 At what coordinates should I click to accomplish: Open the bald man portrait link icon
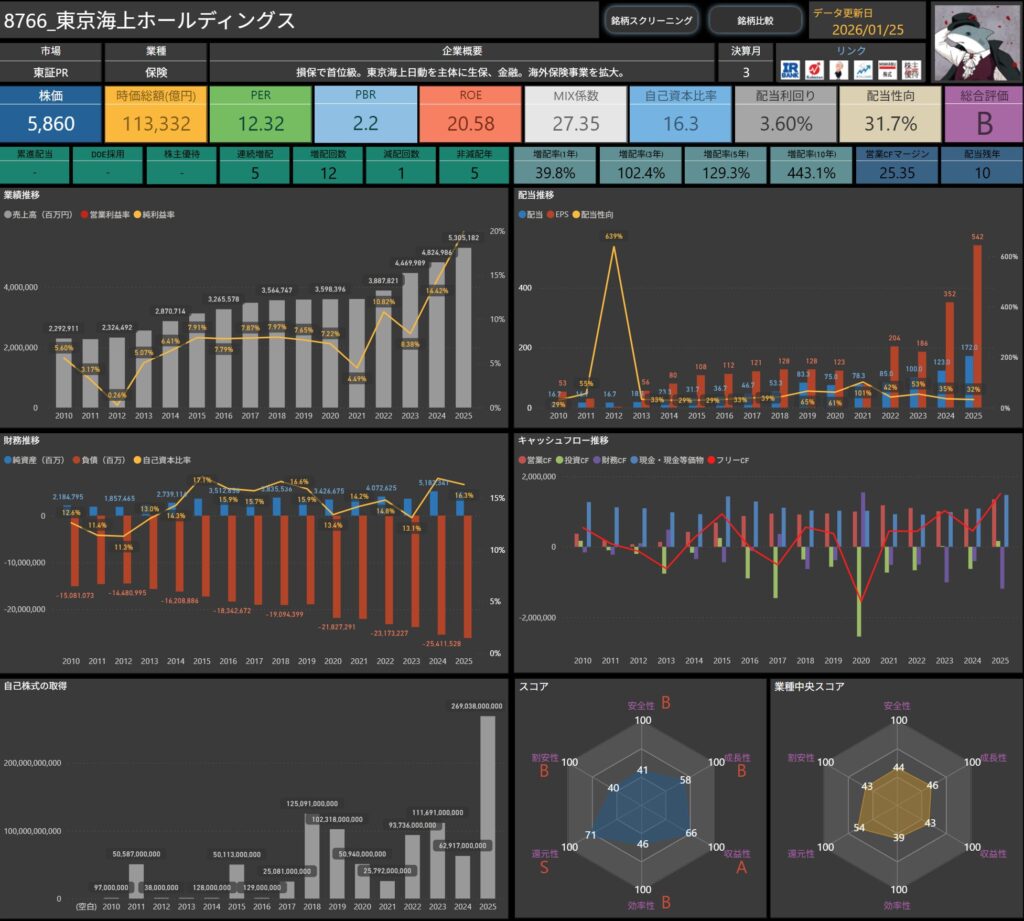[x=839, y=69]
